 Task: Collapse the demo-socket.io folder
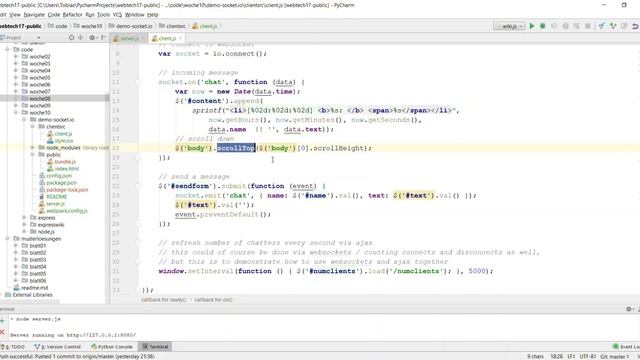pos(24,120)
